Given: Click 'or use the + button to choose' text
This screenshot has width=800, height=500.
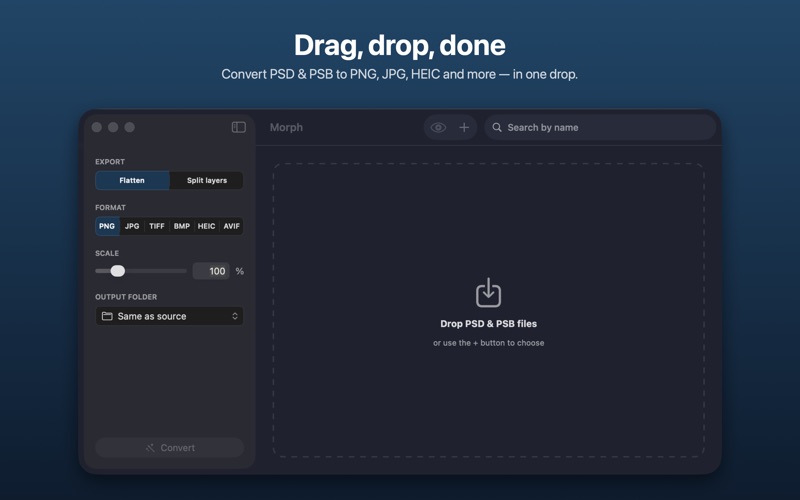Looking at the screenshot, I should coord(489,343).
